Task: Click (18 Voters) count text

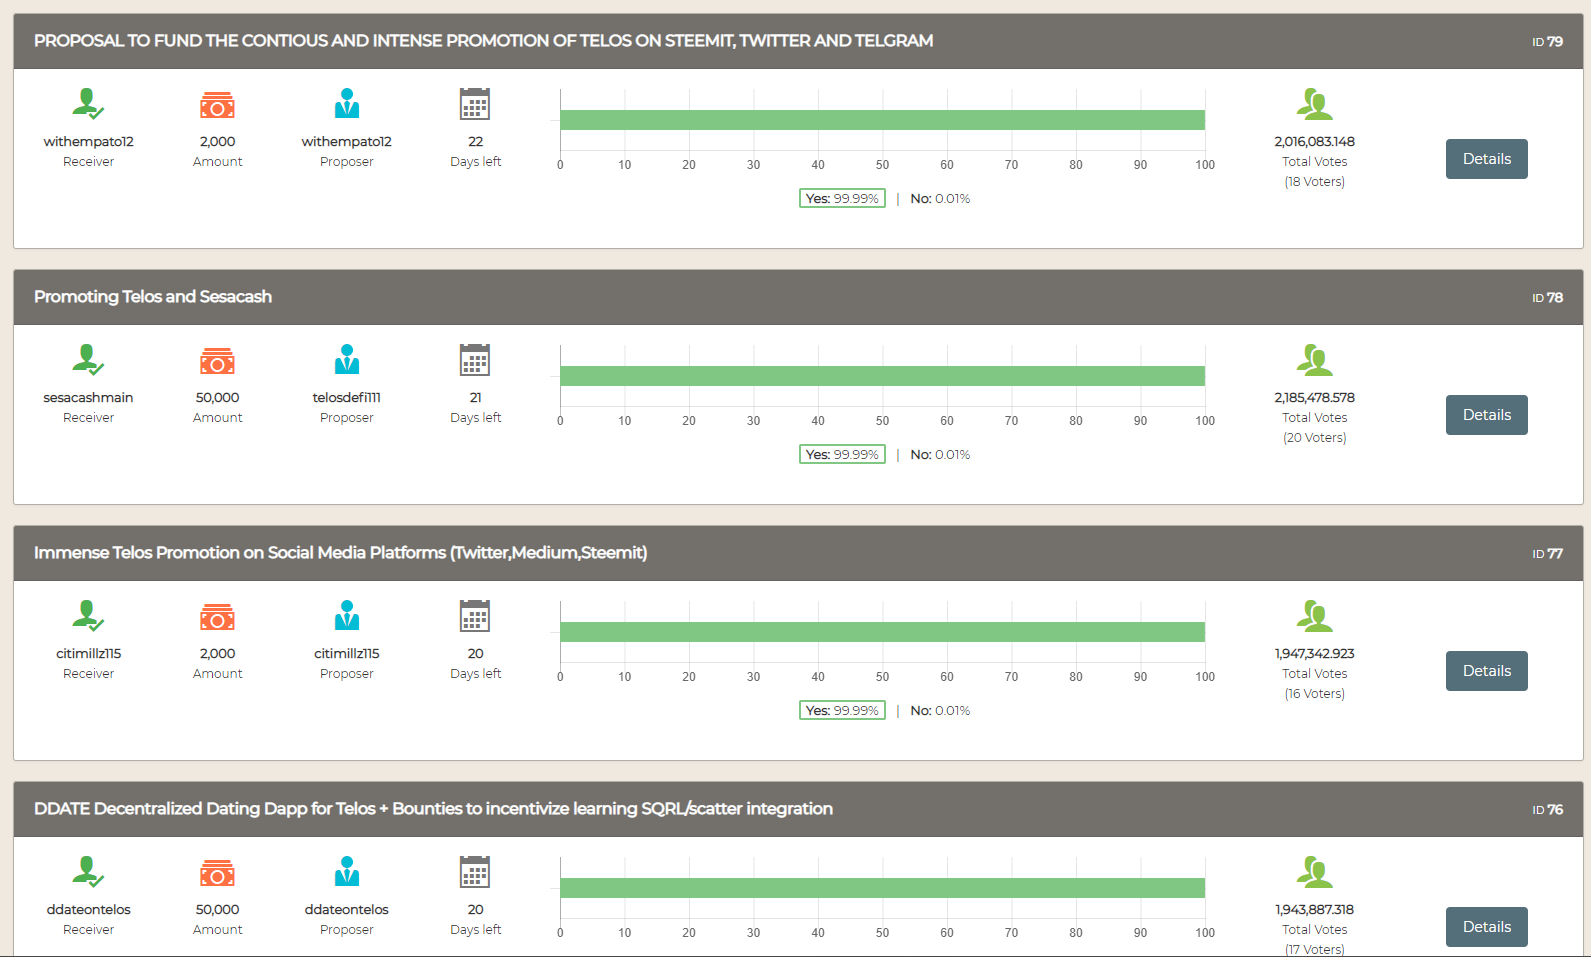Action: click(1314, 182)
